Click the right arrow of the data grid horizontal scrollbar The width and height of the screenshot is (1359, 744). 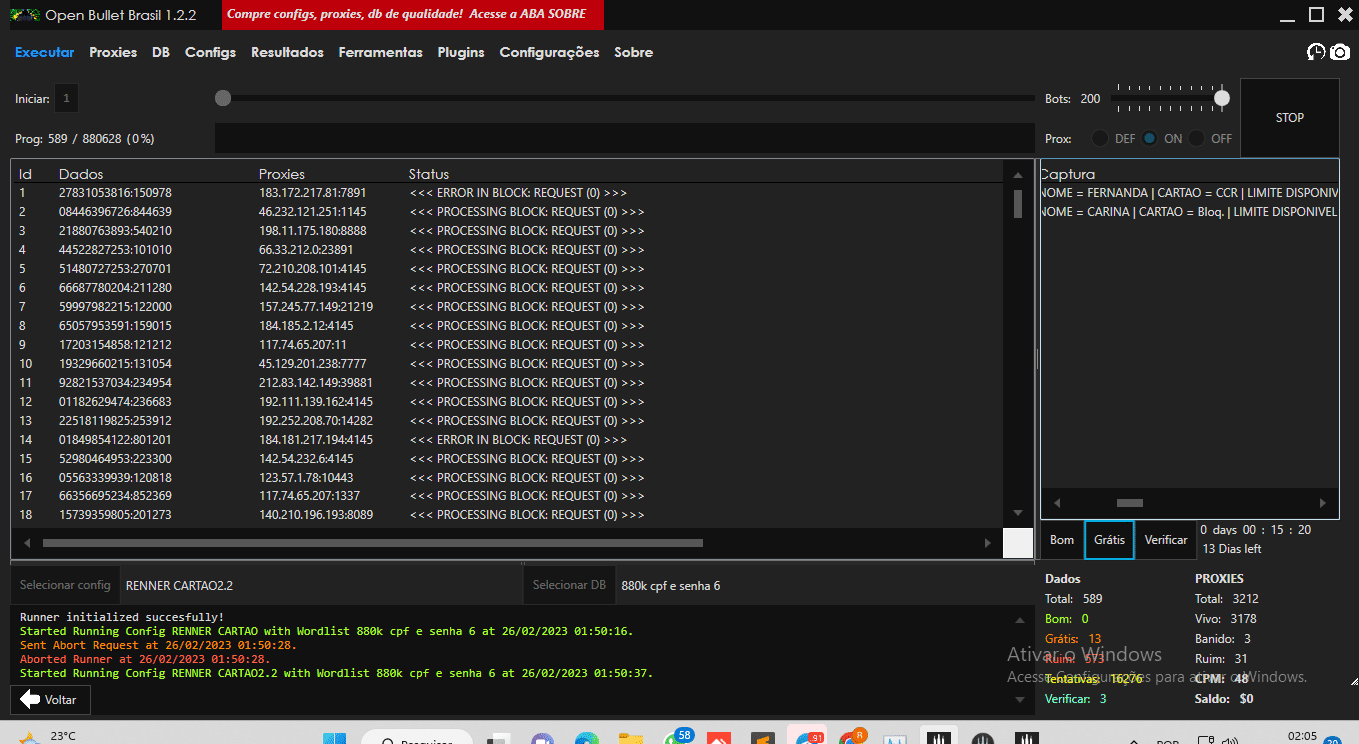(x=988, y=543)
